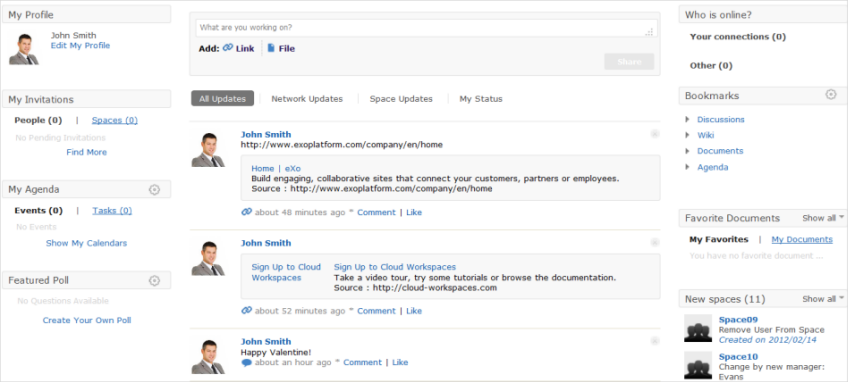
Task: Open the New spaces Show all dropdown
Action: point(823,299)
